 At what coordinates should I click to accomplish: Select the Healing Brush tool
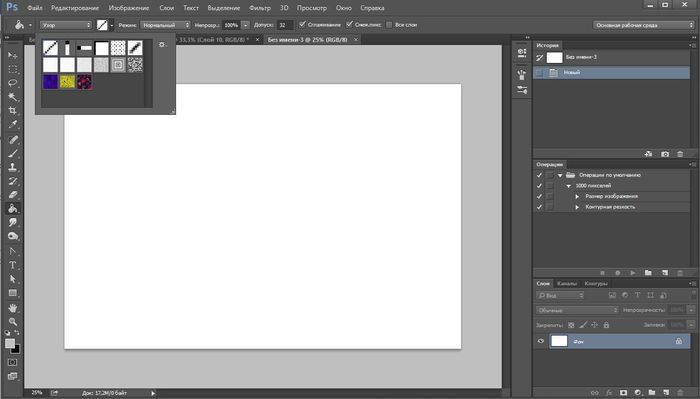coord(12,140)
